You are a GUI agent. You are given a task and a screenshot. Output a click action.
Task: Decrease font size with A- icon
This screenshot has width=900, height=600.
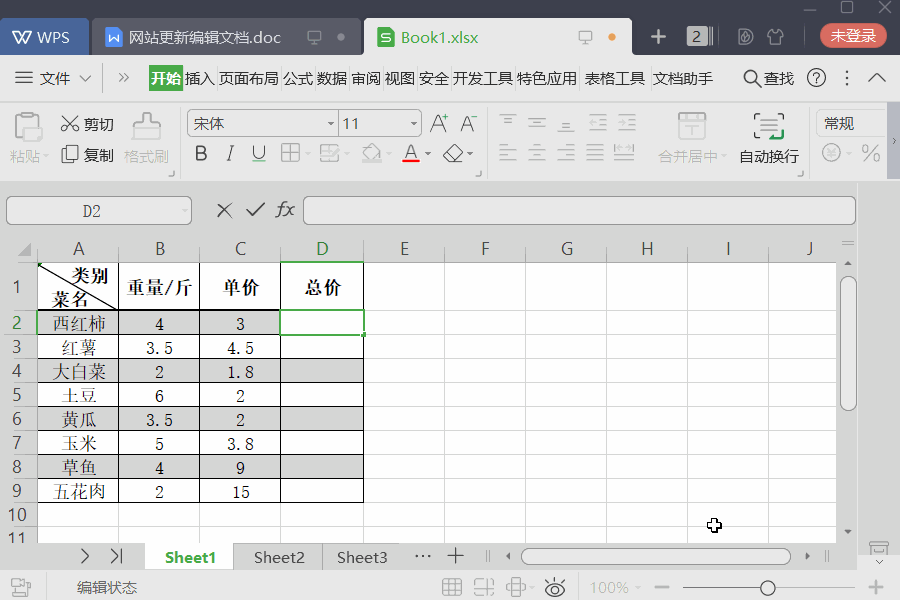pos(468,123)
